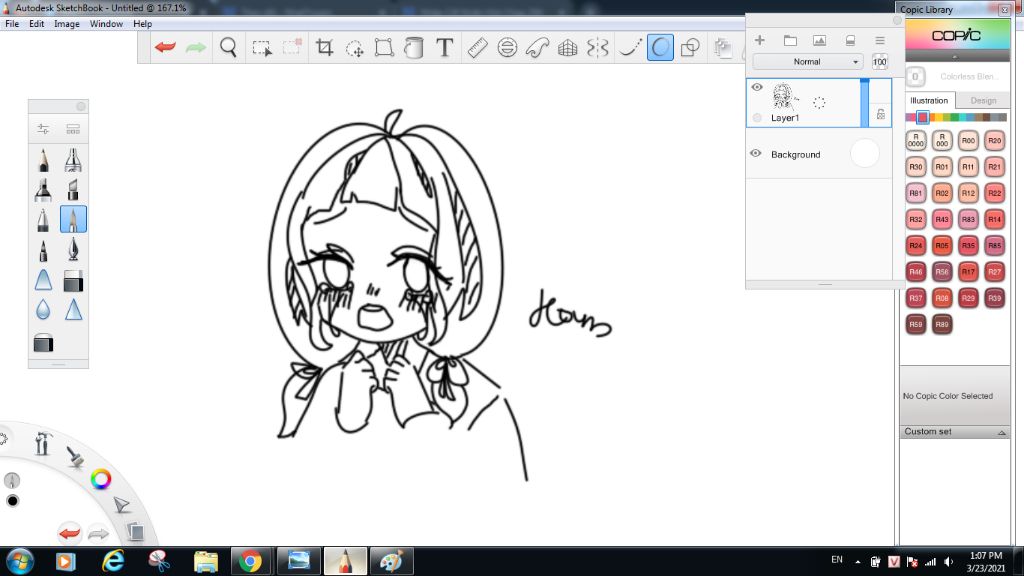The image size is (1024, 576).
Task: Add a layer group folder
Action: coord(790,40)
